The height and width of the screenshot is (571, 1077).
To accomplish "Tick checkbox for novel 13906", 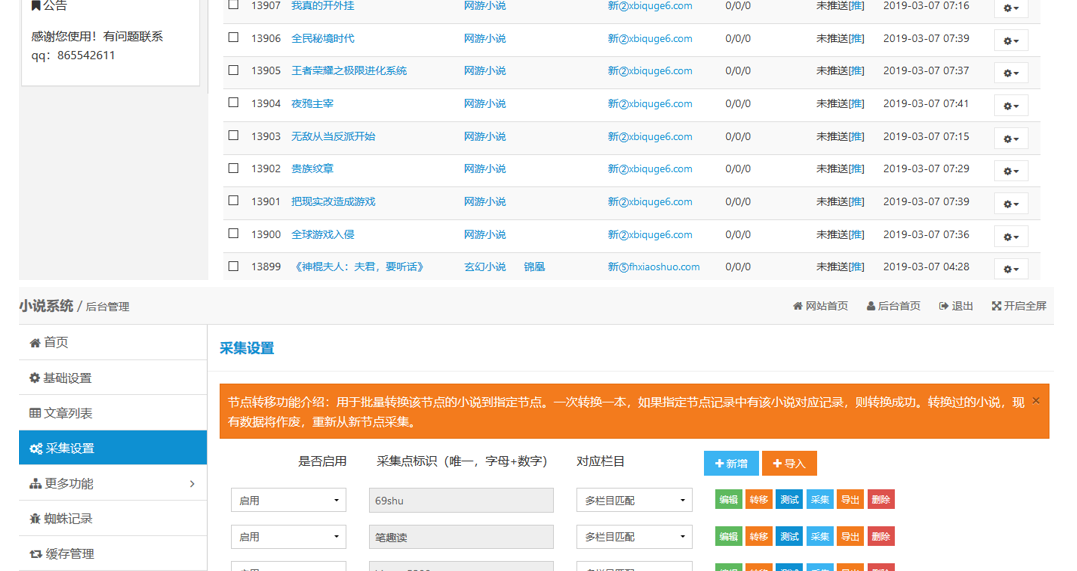I will point(233,38).
